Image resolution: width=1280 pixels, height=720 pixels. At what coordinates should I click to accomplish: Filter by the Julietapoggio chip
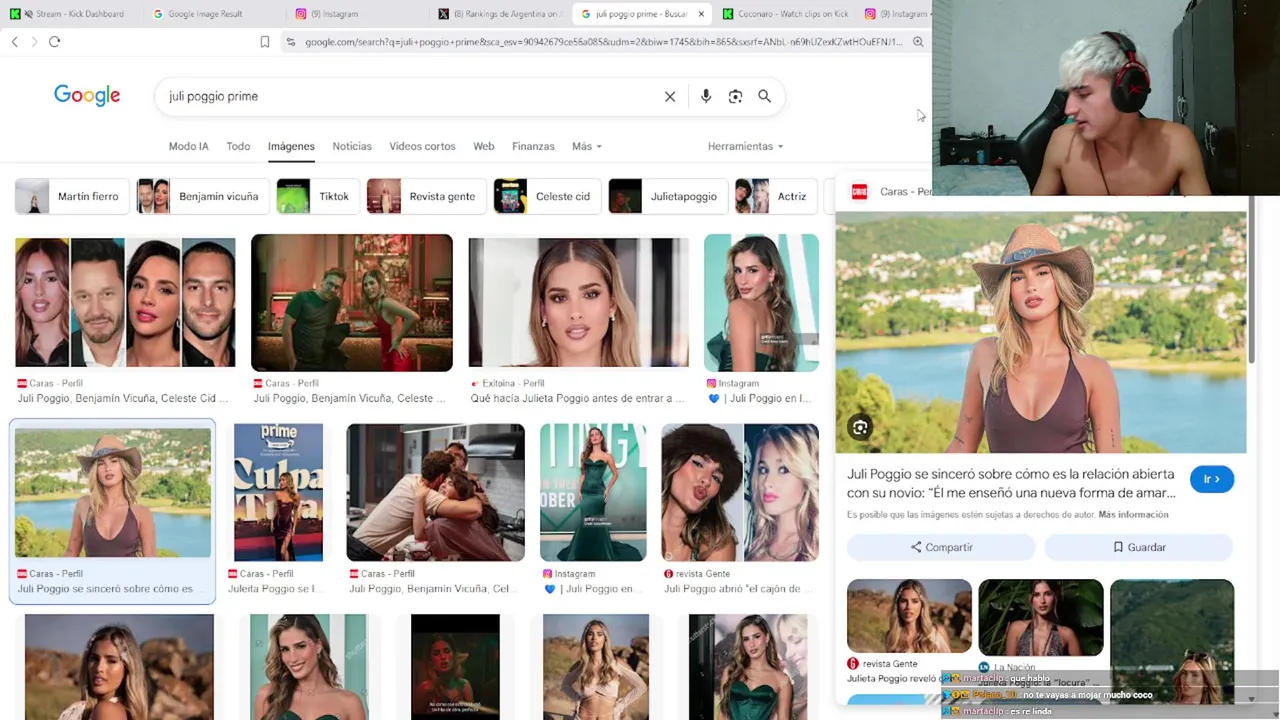pyautogui.click(x=667, y=196)
